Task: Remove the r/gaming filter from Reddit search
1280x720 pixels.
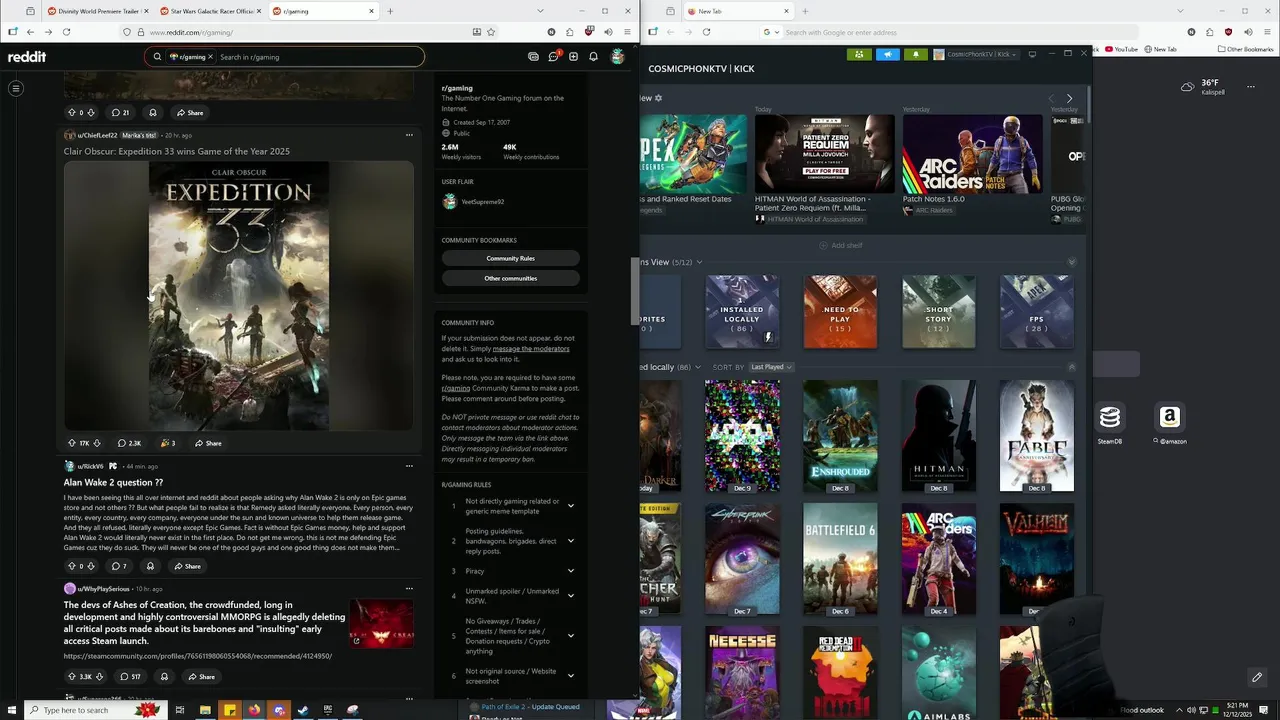Action: click(211, 57)
